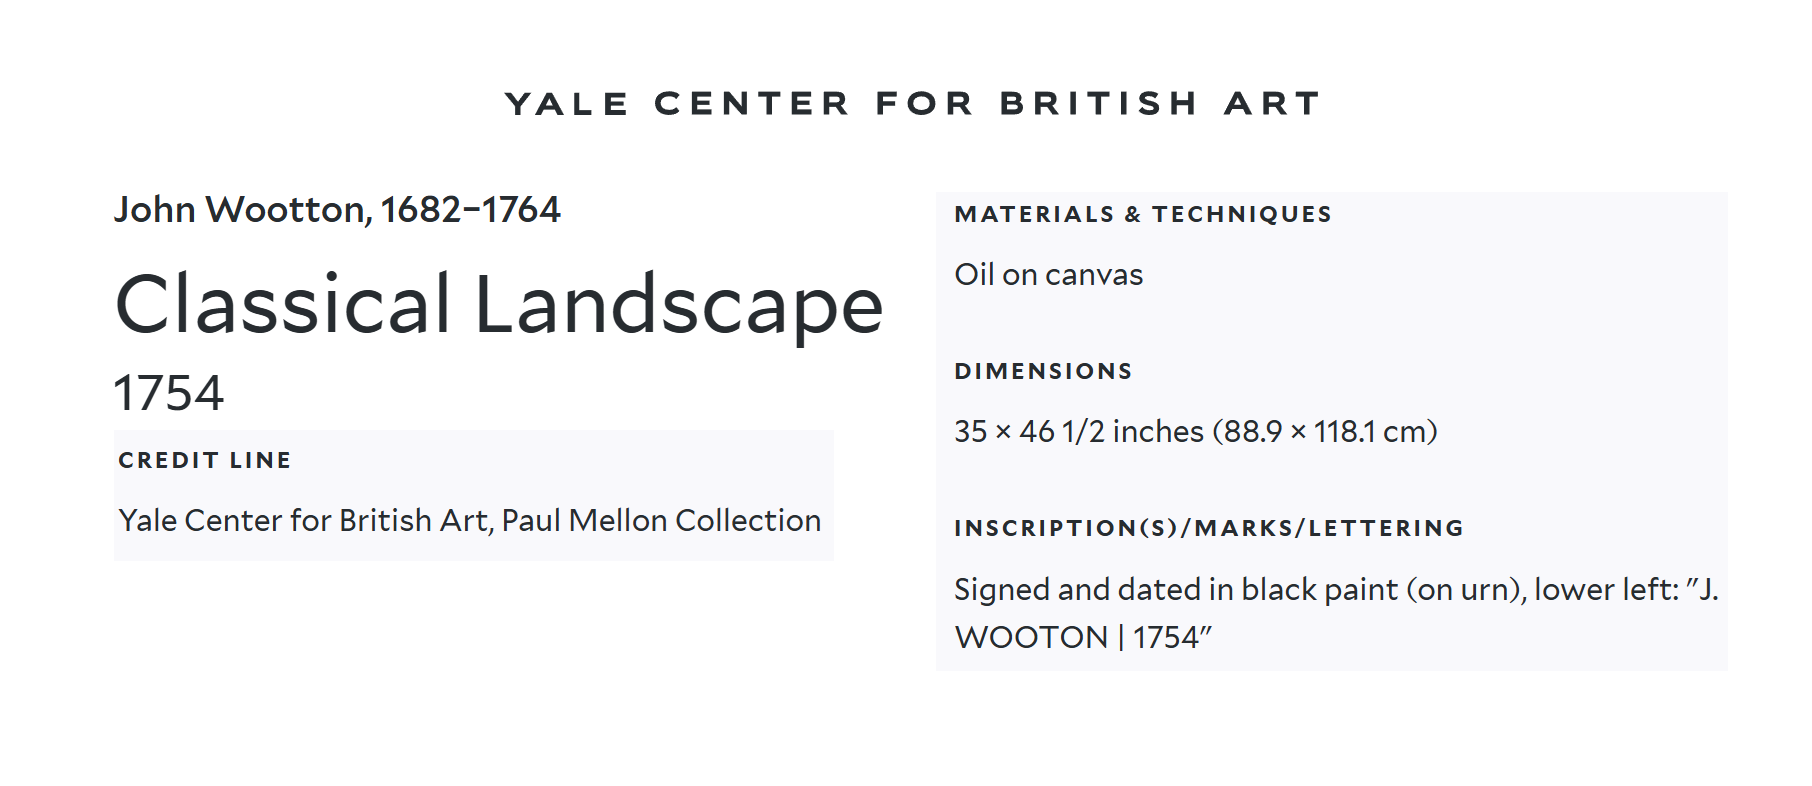Click the word Classical in the title
The image size is (1812, 786).
(x=283, y=305)
